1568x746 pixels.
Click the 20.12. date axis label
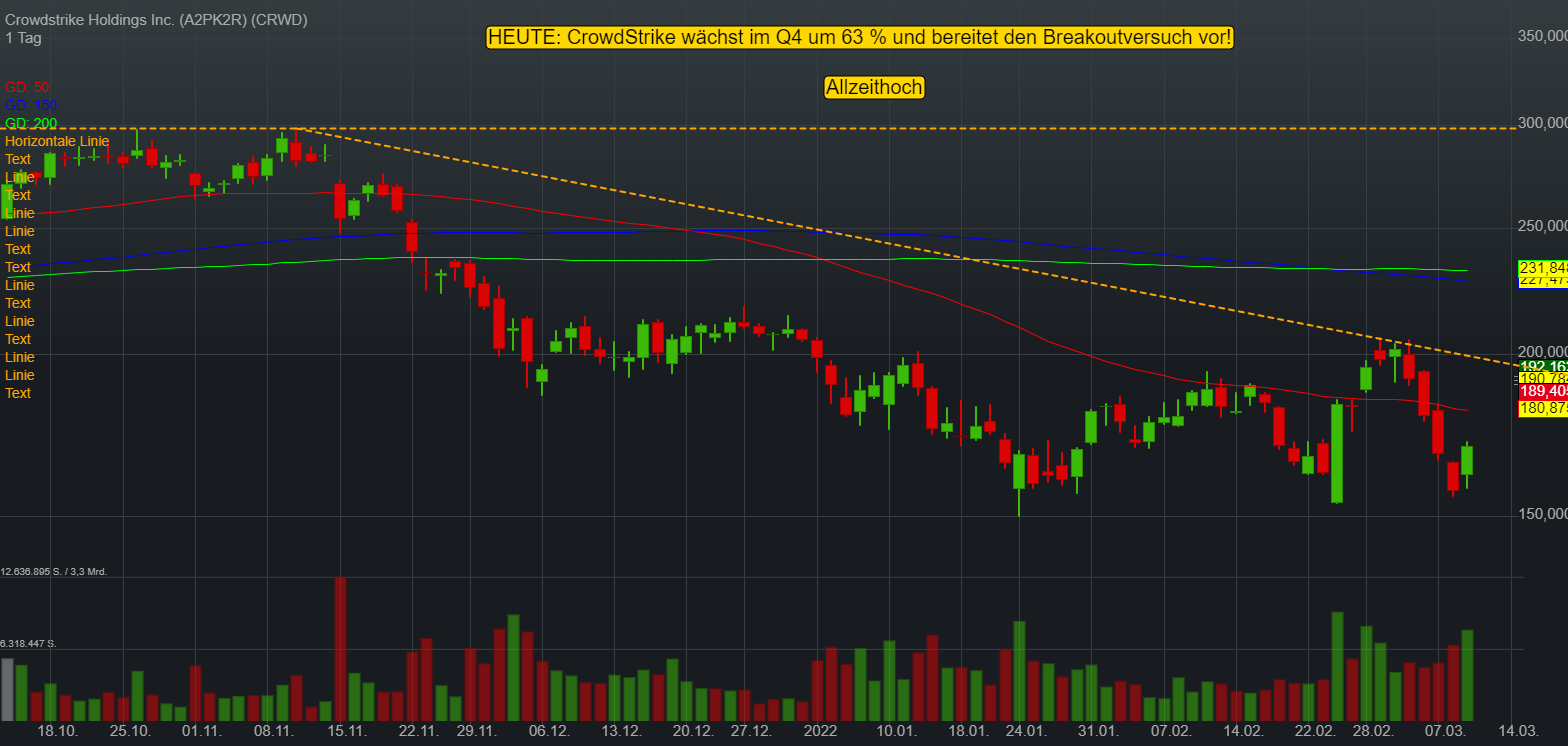[x=692, y=732]
